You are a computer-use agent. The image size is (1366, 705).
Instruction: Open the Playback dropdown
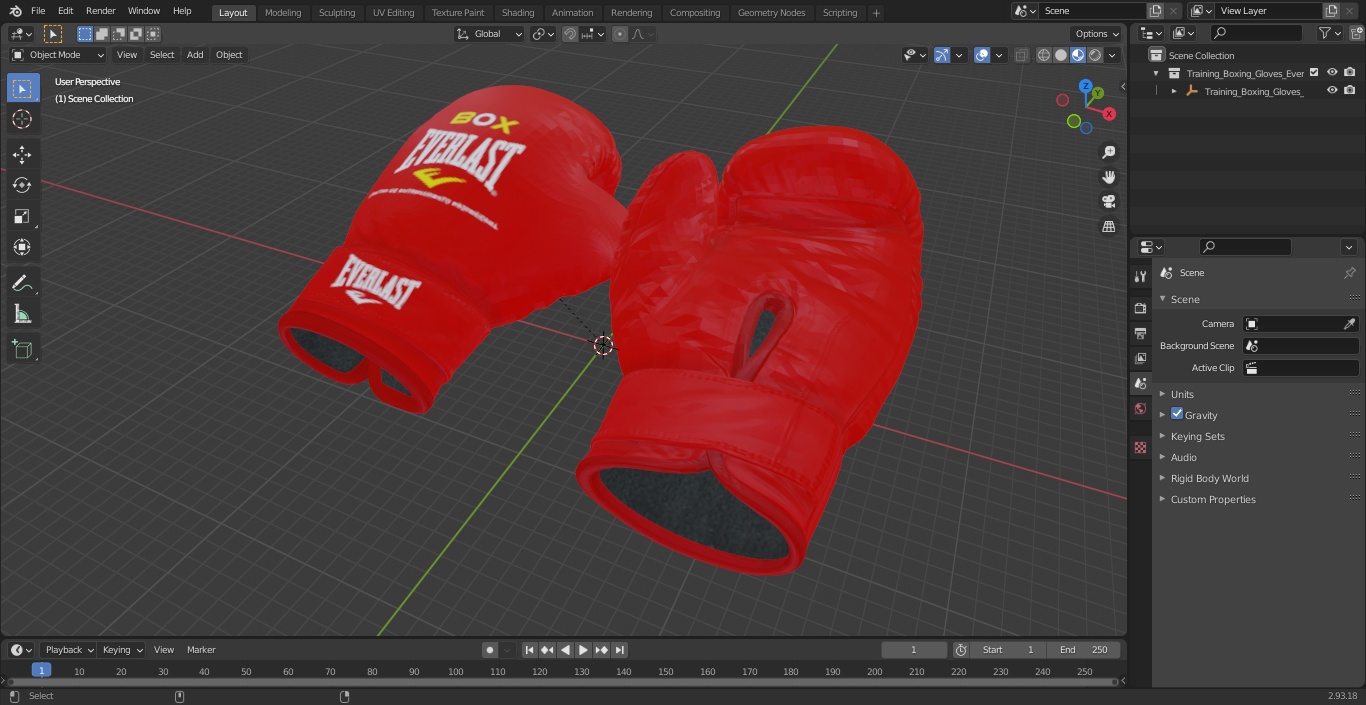[69, 650]
